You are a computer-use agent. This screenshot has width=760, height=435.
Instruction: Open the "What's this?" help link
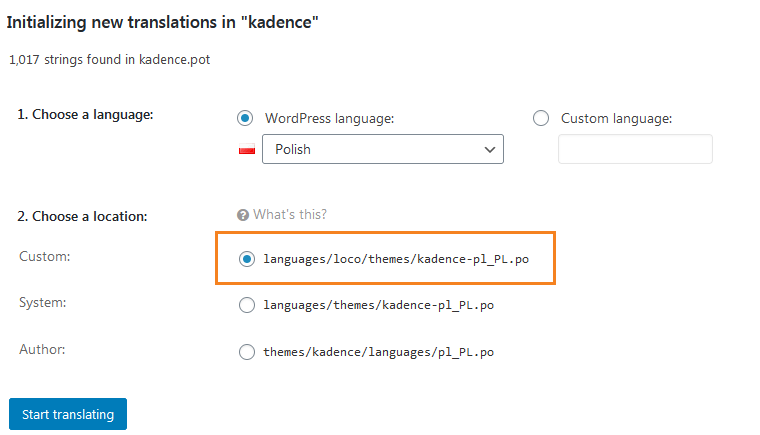(289, 215)
